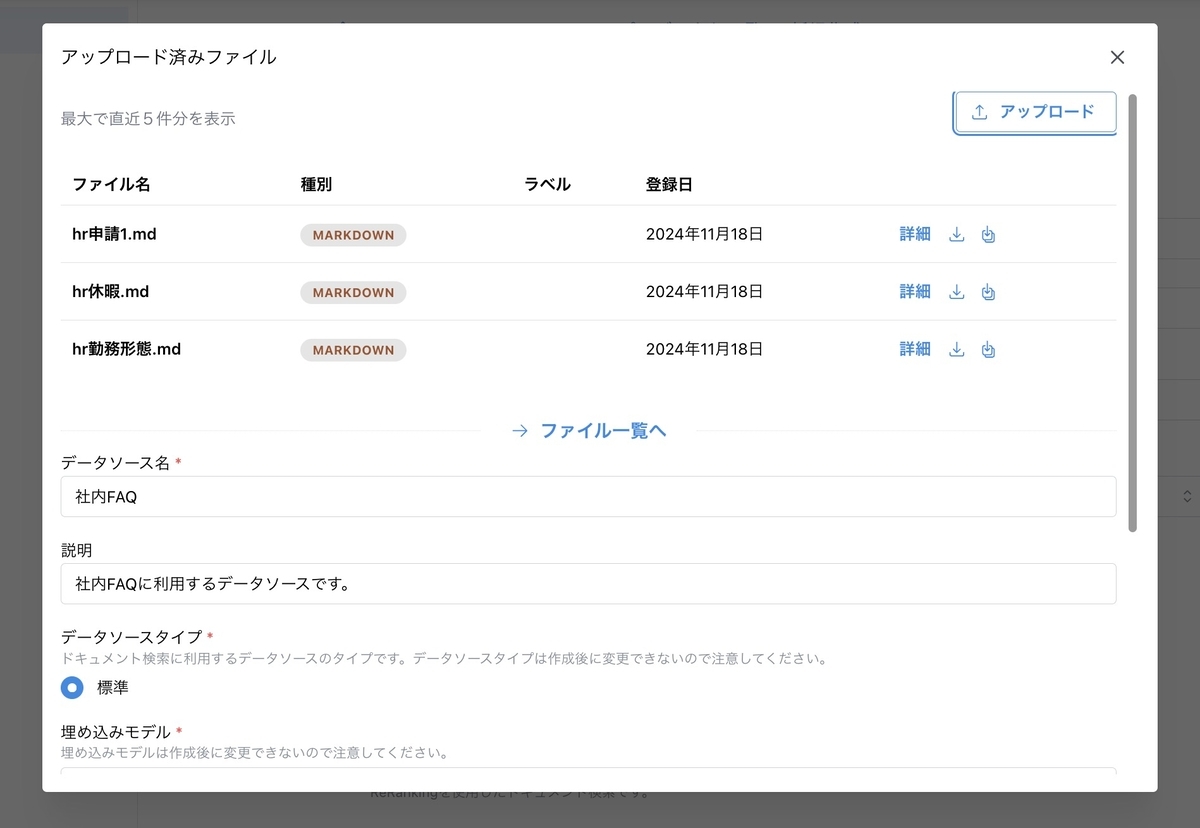Click file name hr休暇.md
Screen dimensions: 1200x828
click(x=110, y=292)
